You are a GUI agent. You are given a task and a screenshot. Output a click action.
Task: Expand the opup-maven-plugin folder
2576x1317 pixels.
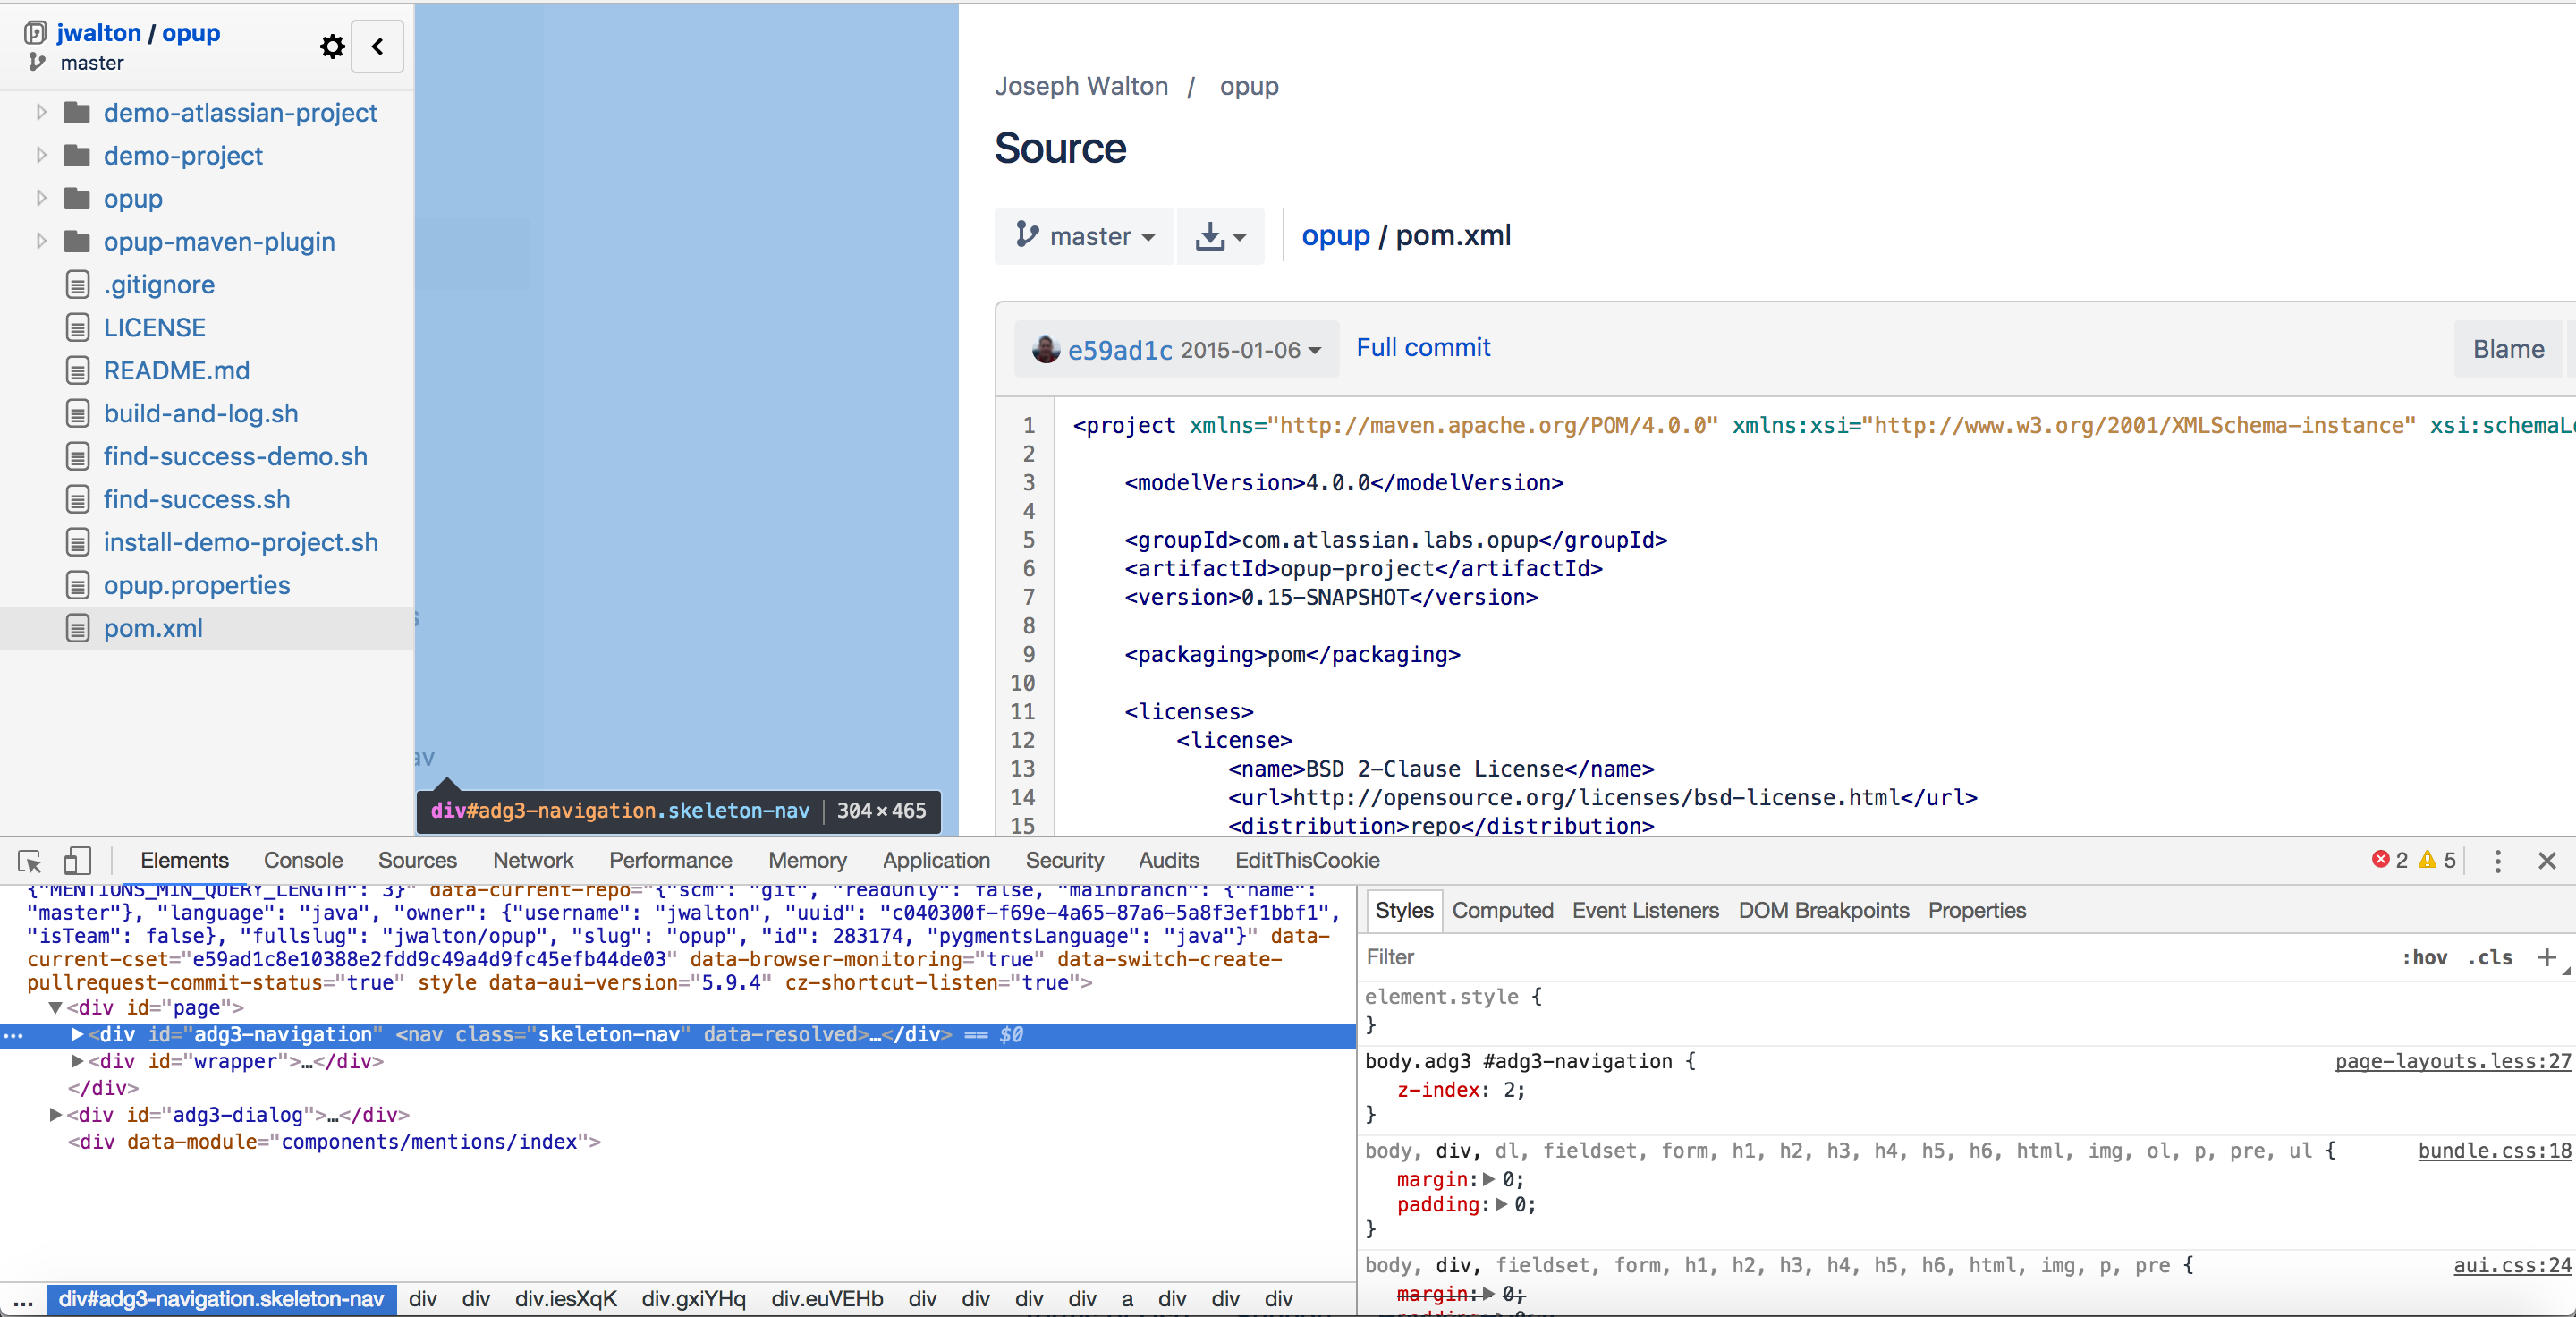[41, 241]
